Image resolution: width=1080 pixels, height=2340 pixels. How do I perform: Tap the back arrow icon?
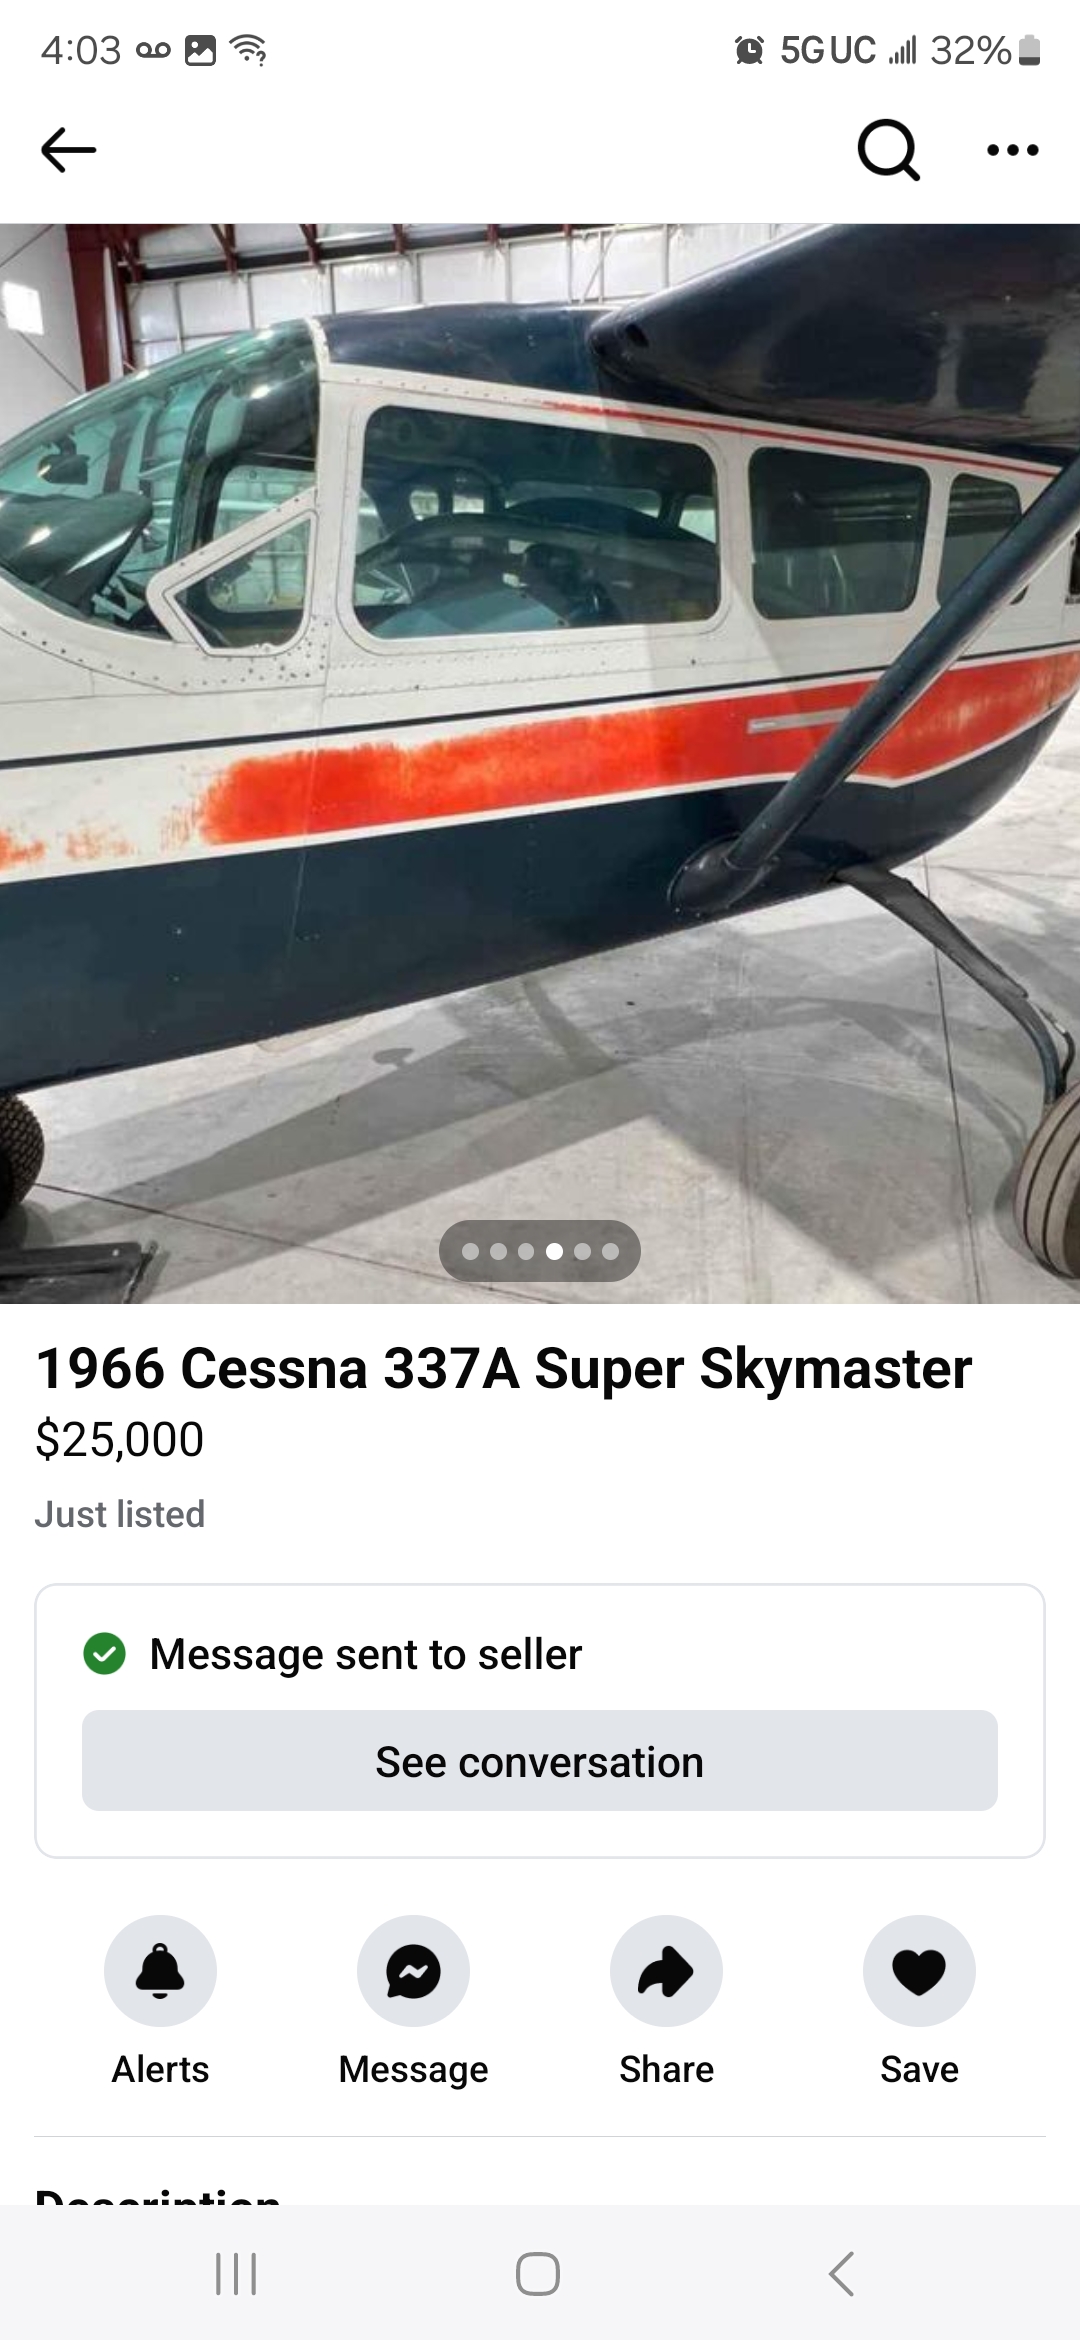[68, 150]
